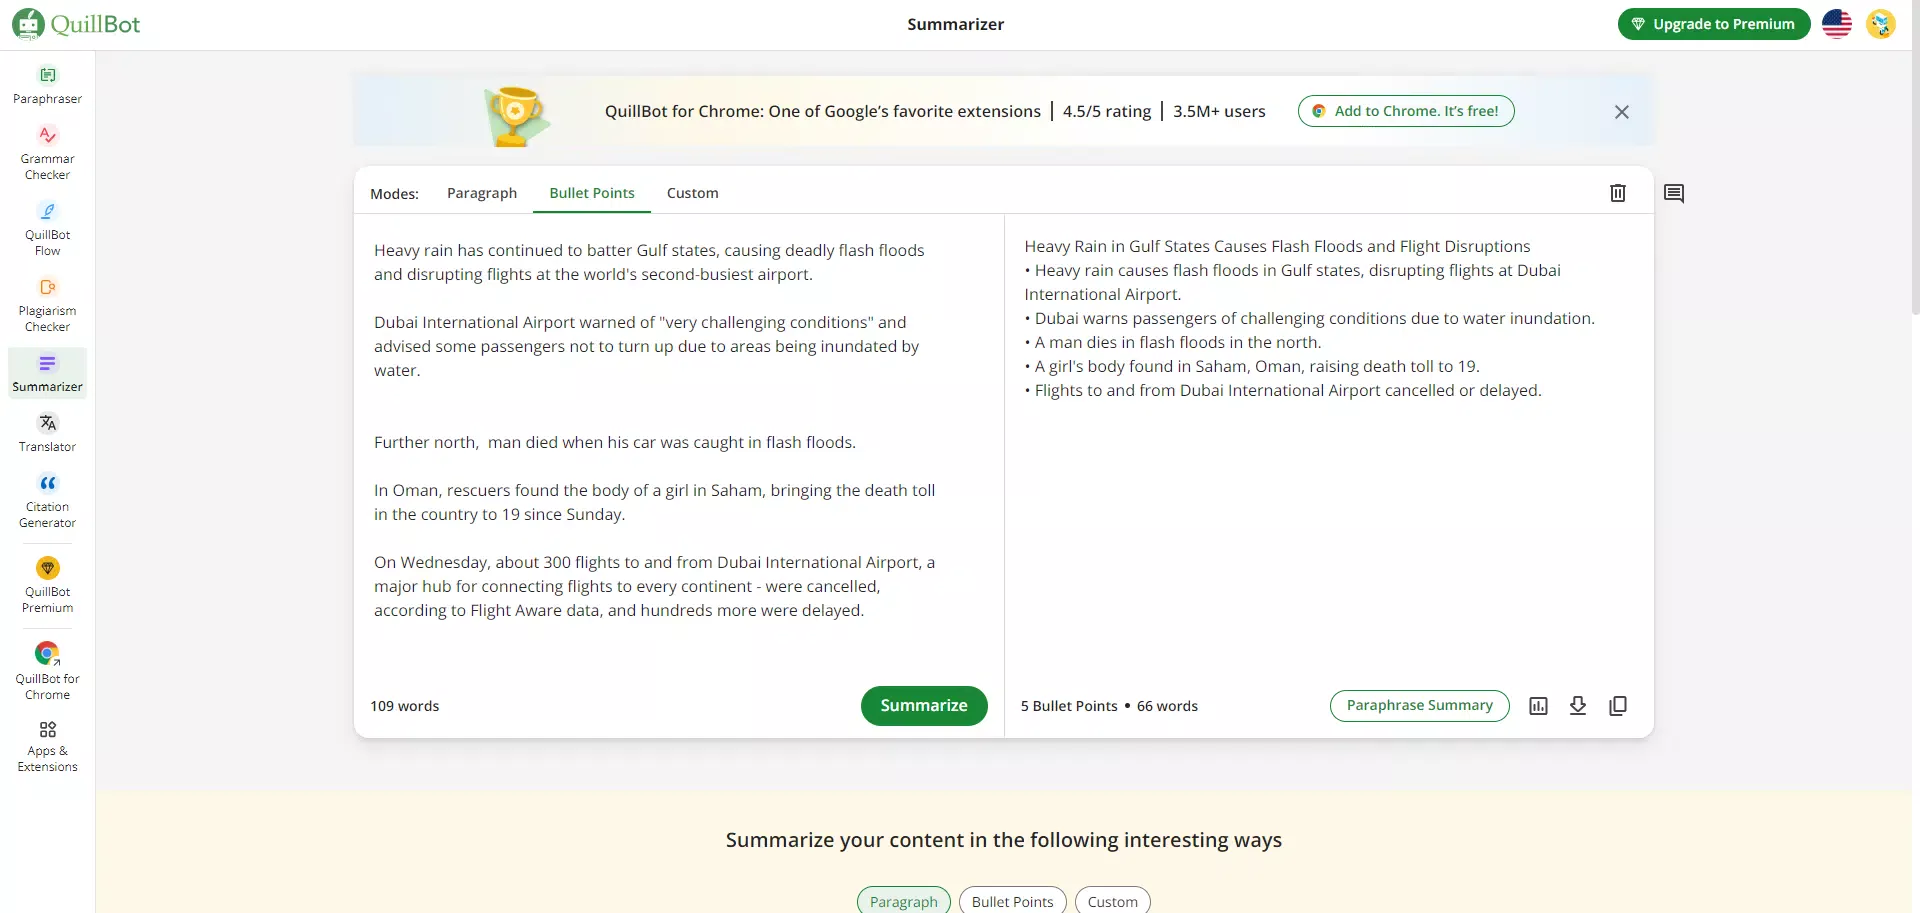This screenshot has width=1920, height=913.
Task: Download the summary
Action: 1578,706
